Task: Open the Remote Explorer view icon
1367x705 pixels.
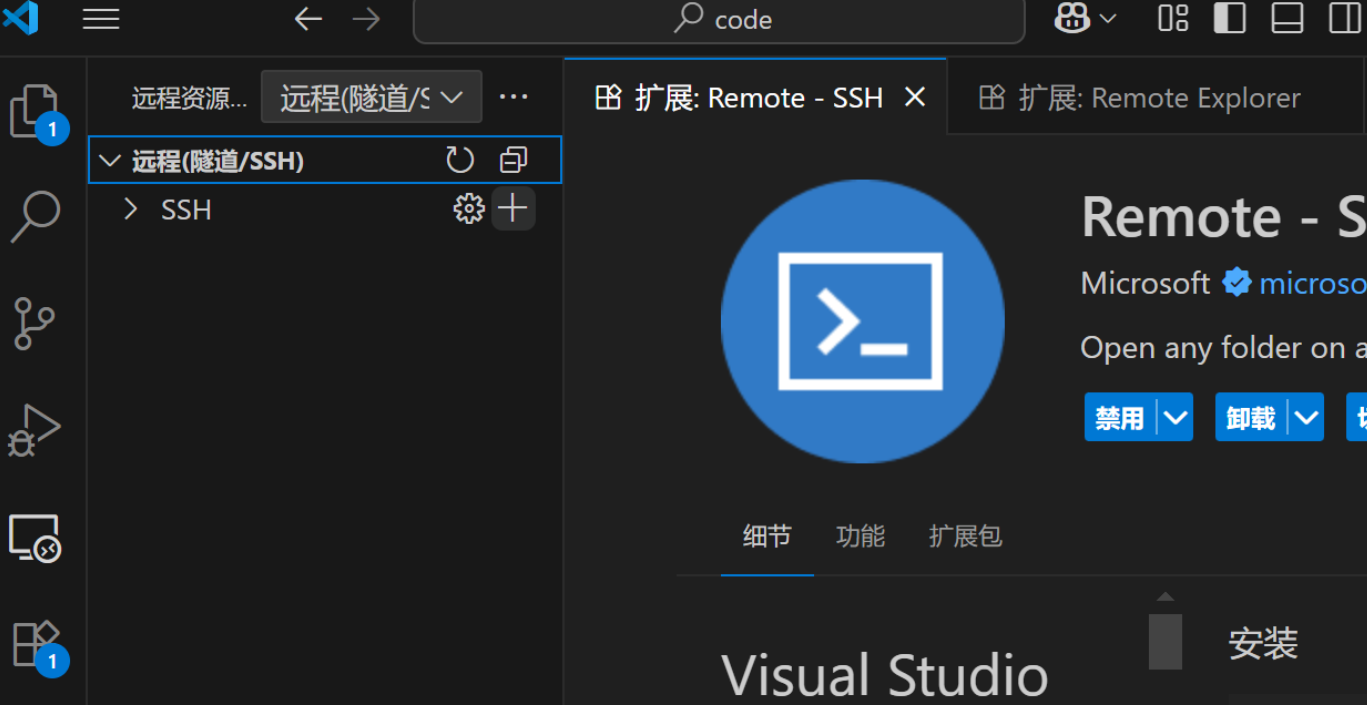Action: (35, 539)
